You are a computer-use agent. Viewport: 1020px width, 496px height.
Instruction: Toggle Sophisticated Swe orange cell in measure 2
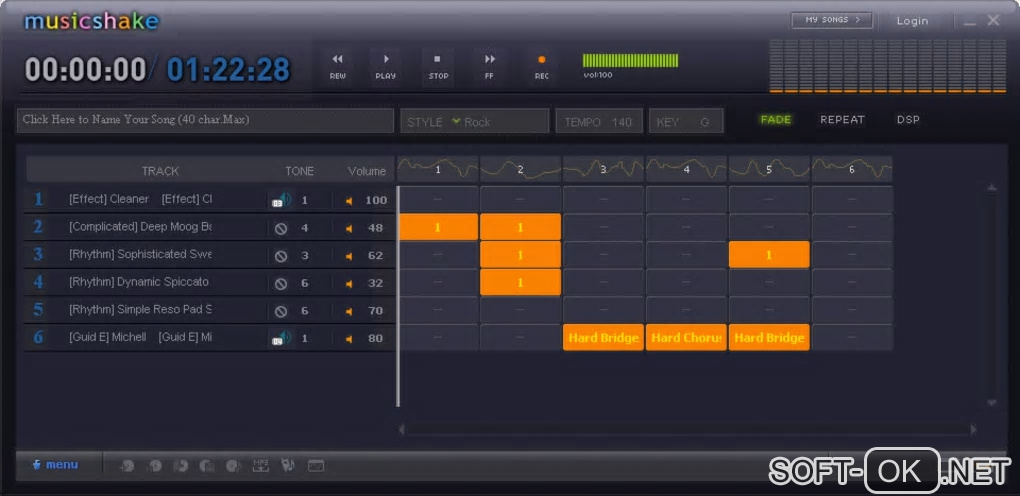pyautogui.click(x=520, y=255)
